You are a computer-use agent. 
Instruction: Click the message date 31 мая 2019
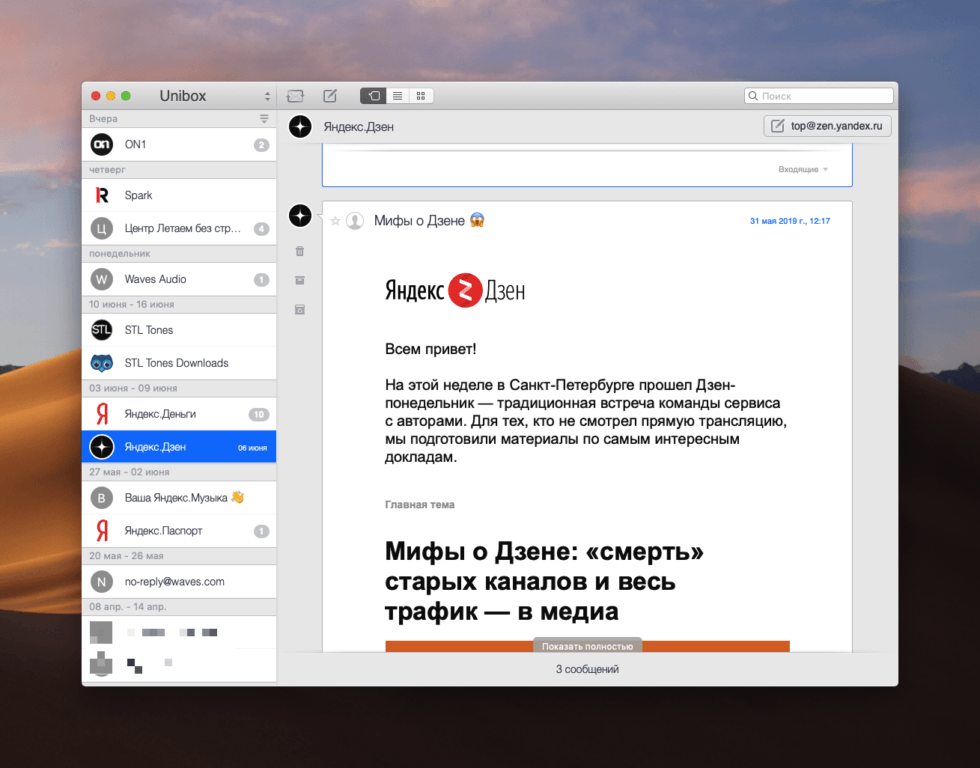pos(789,221)
